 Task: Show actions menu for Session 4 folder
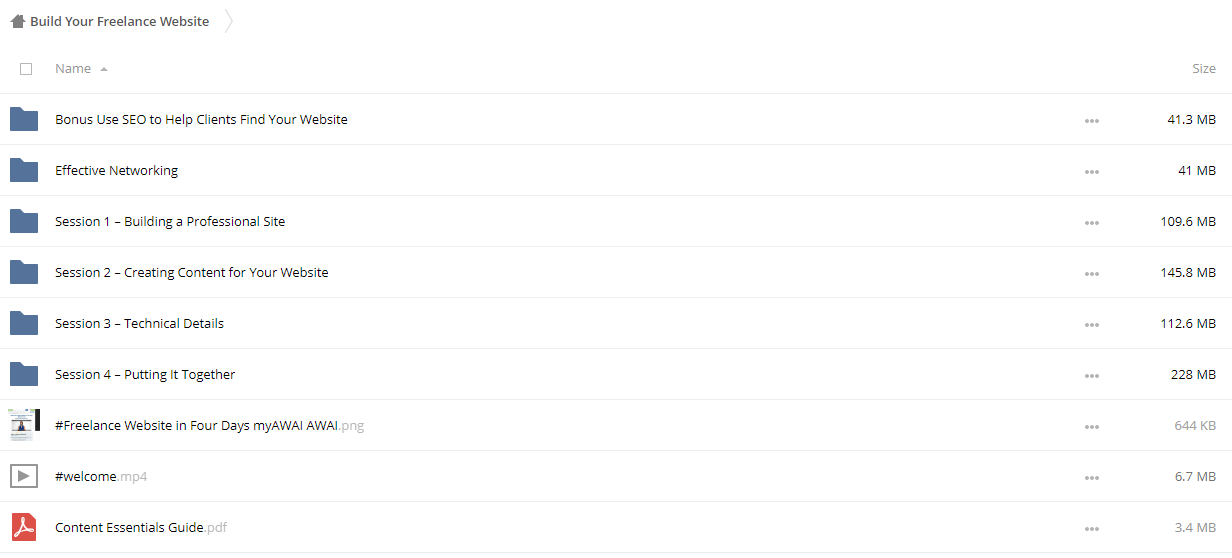[x=1091, y=376]
